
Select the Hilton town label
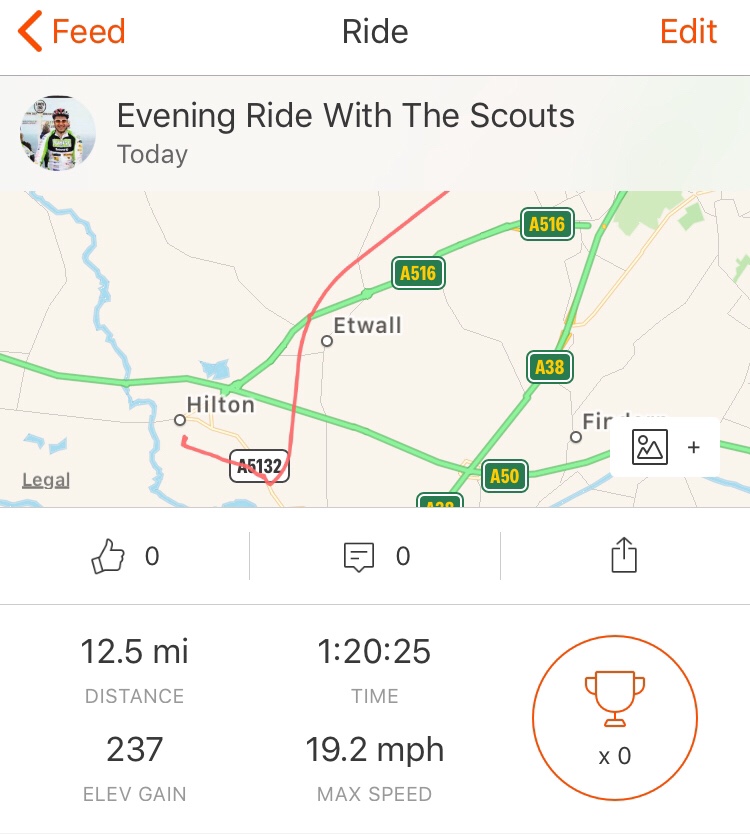point(220,405)
